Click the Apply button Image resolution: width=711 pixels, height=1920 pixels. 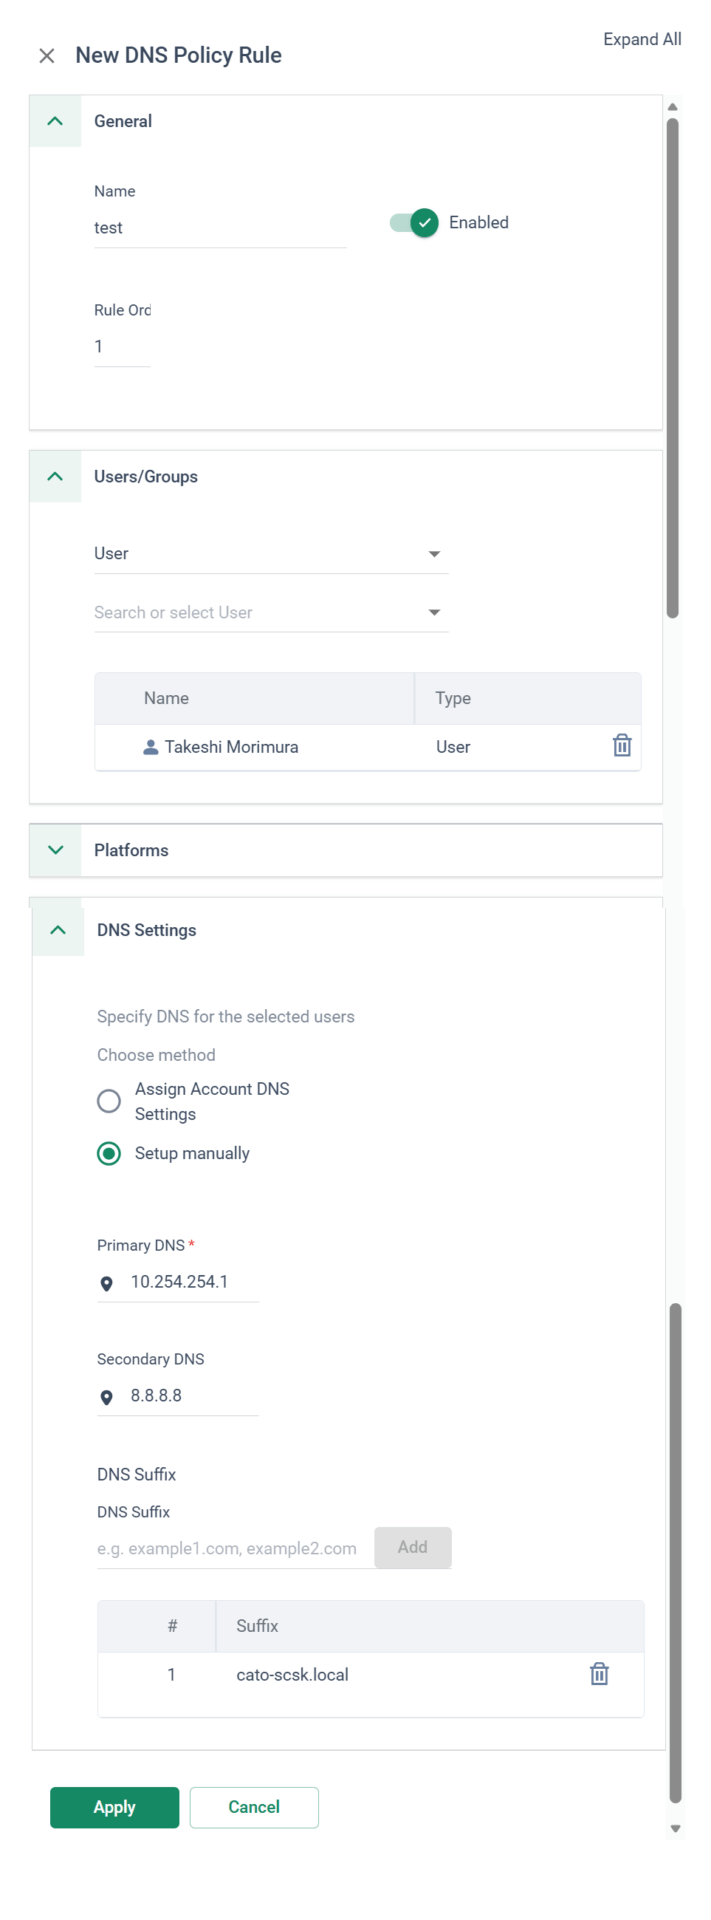(x=115, y=1807)
